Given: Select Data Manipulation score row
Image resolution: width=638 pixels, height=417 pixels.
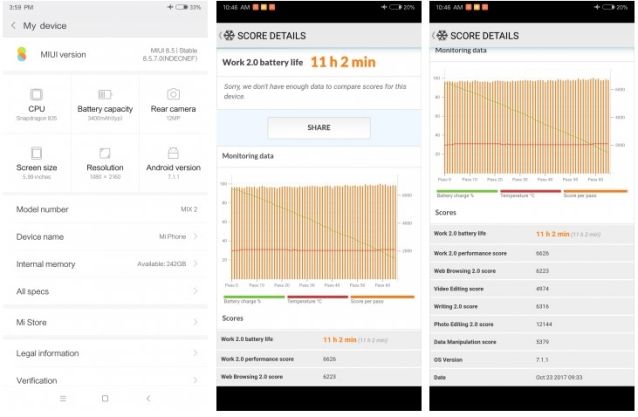Looking at the screenshot, I should [532, 342].
